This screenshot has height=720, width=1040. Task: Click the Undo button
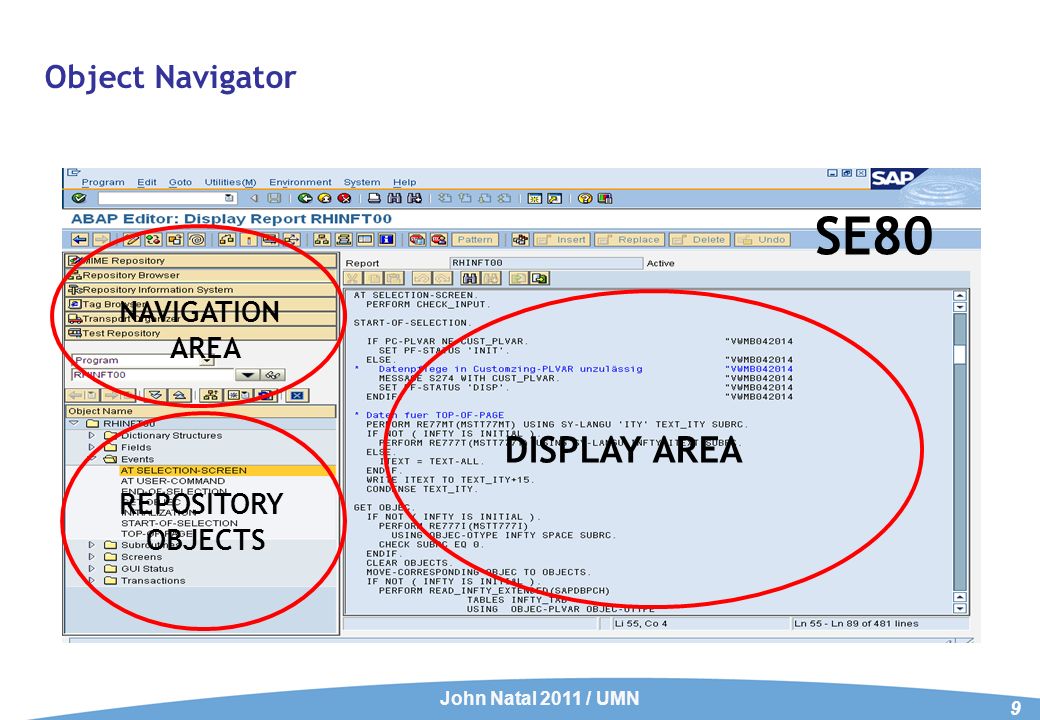762,239
